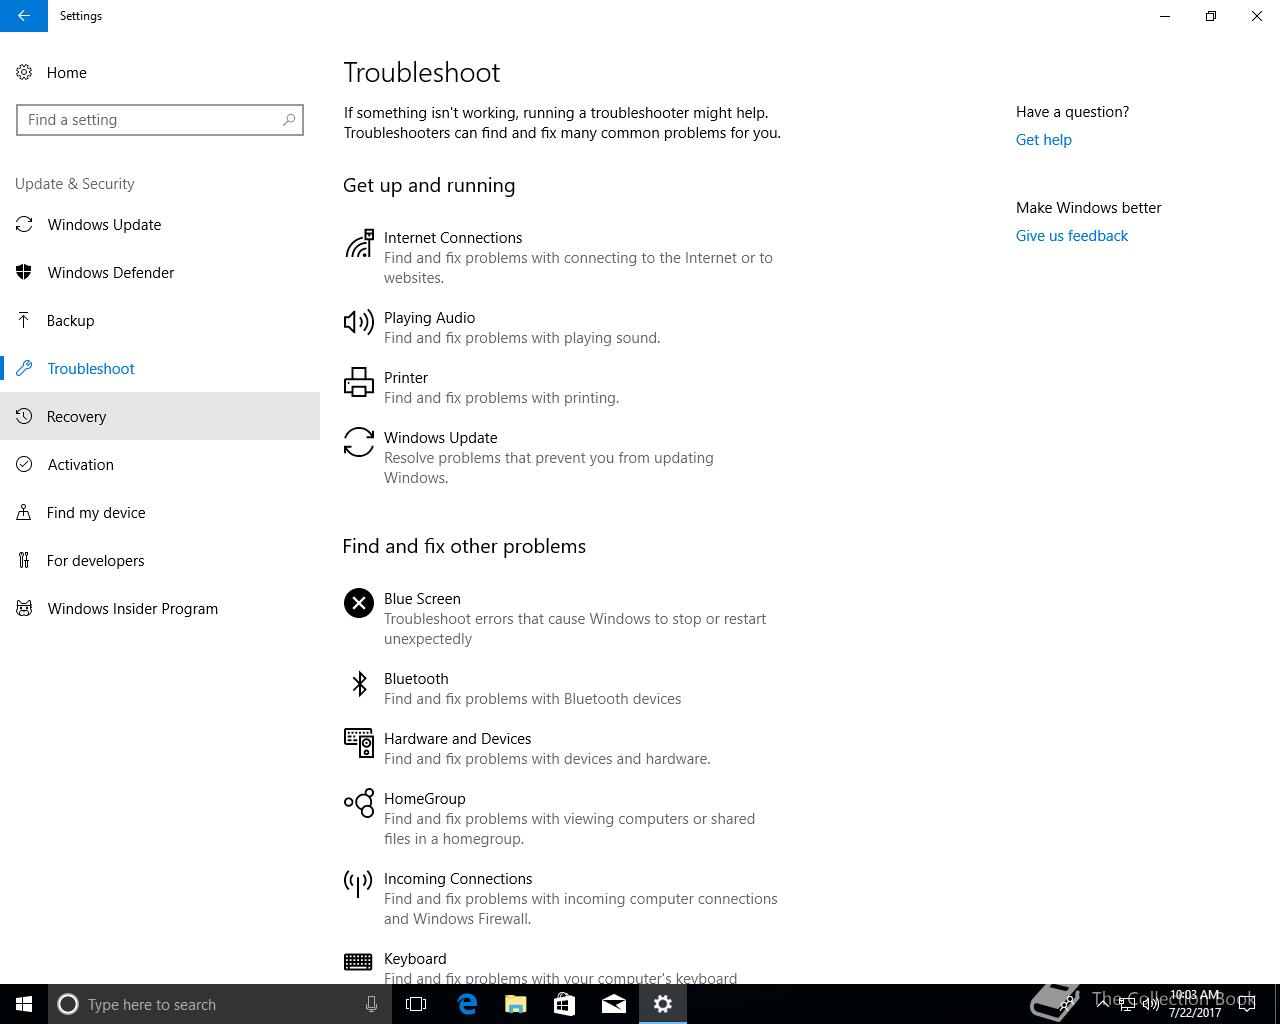Viewport: 1280px width, 1024px height.
Task: Open the Action Center notification icon
Action: click(1247, 1004)
